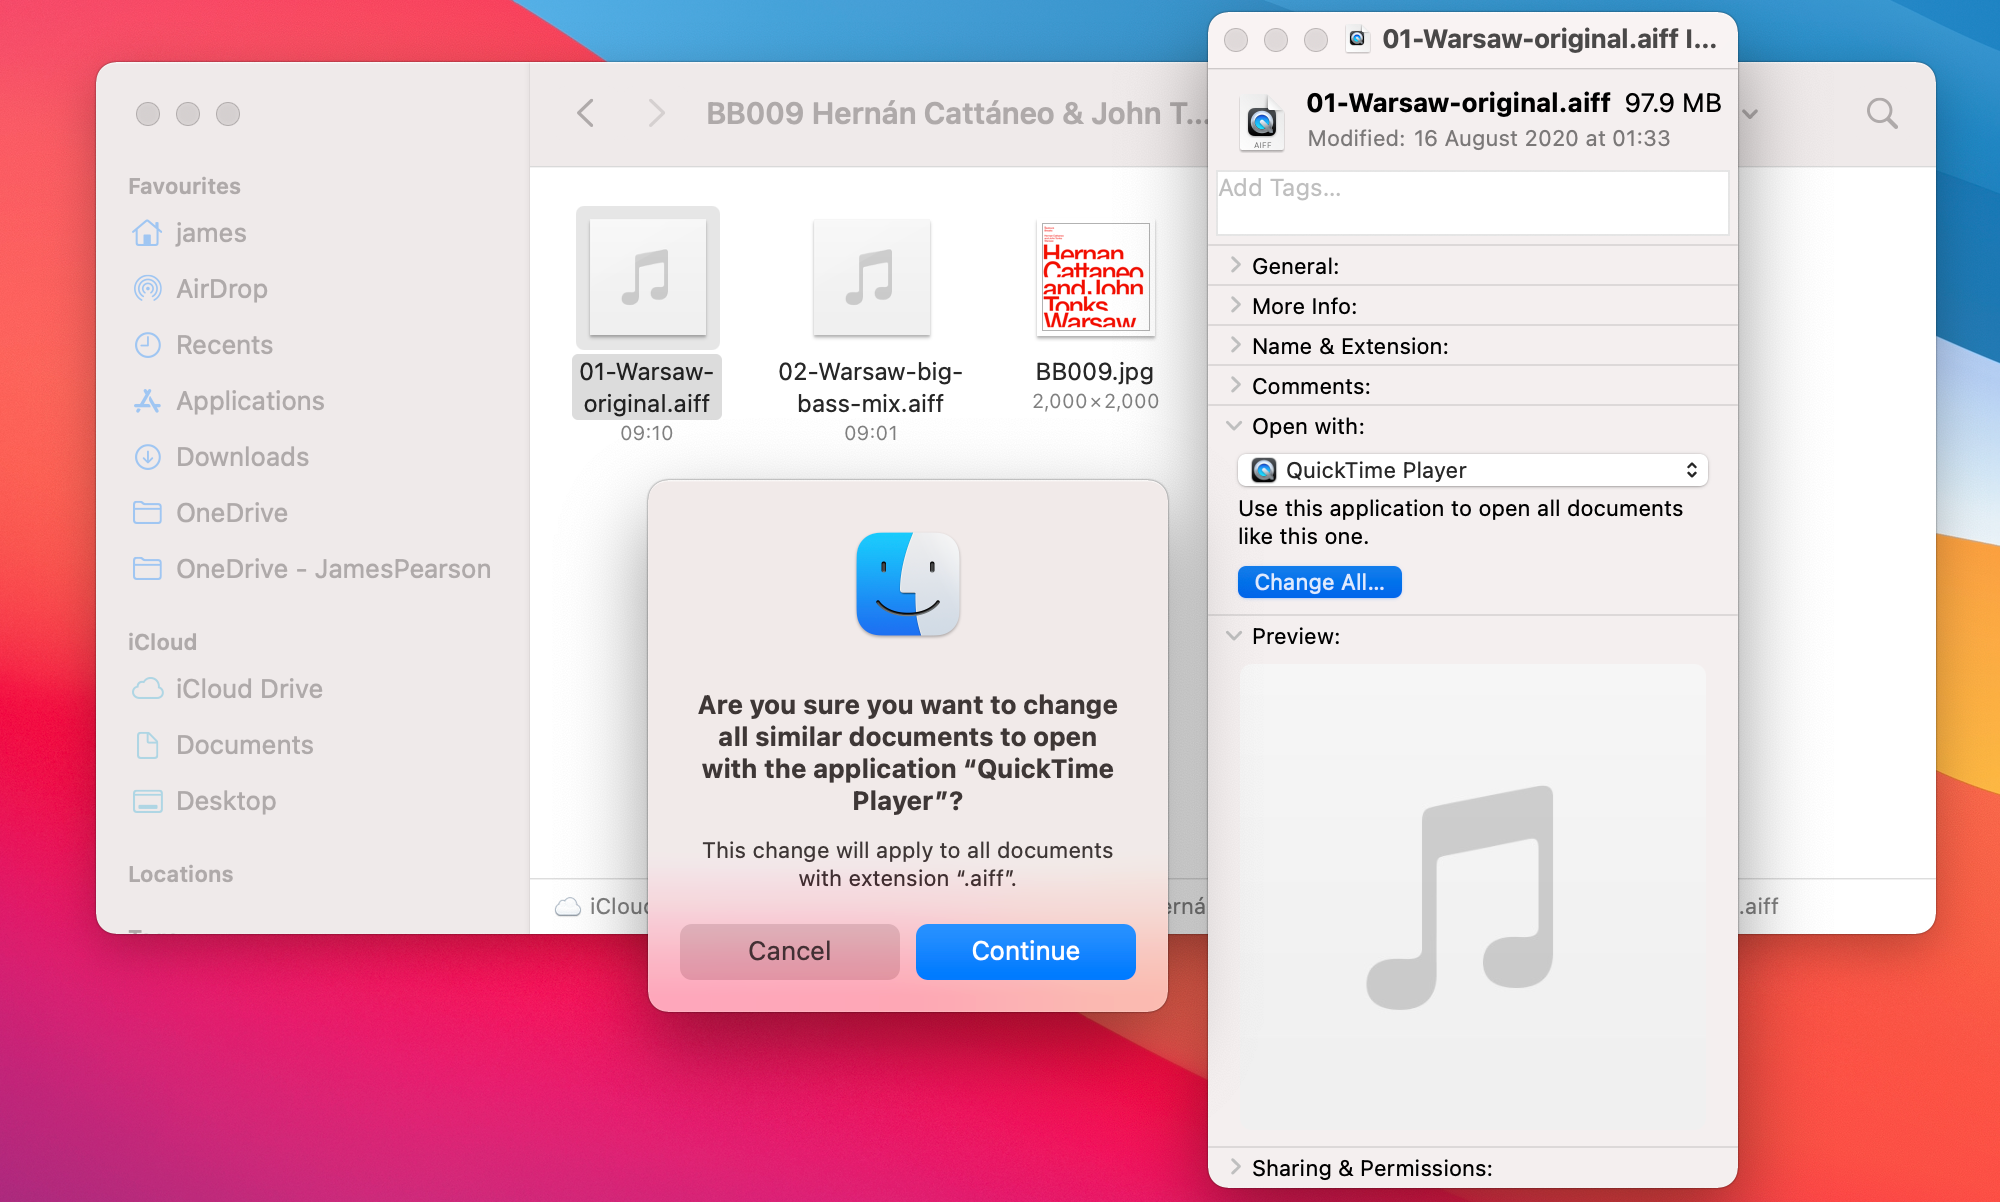The width and height of the screenshot is (2000, 1202).
Task: Open Desktop in the sidebar
Action: pyautogui.click(x=204, y=801)
